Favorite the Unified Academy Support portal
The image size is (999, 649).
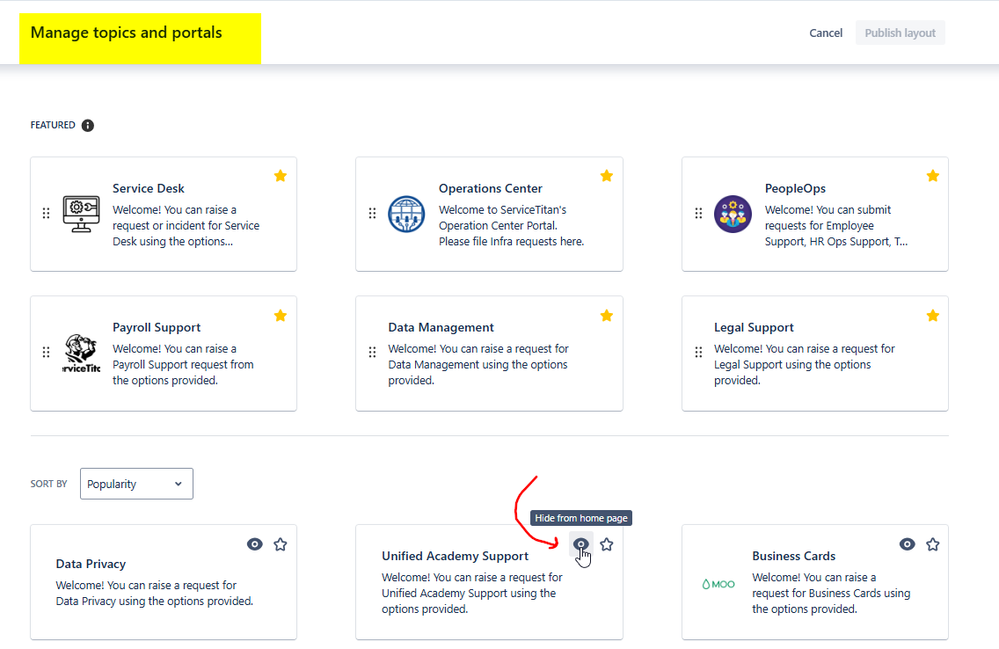607,544
